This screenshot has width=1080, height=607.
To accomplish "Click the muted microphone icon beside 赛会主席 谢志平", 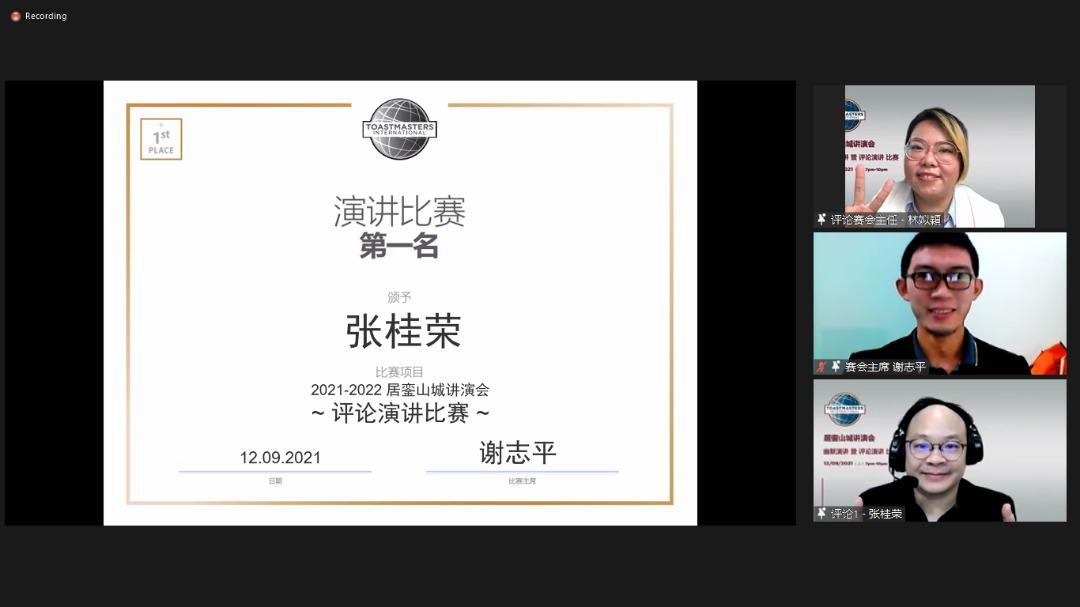I will [x=821, y=367].
